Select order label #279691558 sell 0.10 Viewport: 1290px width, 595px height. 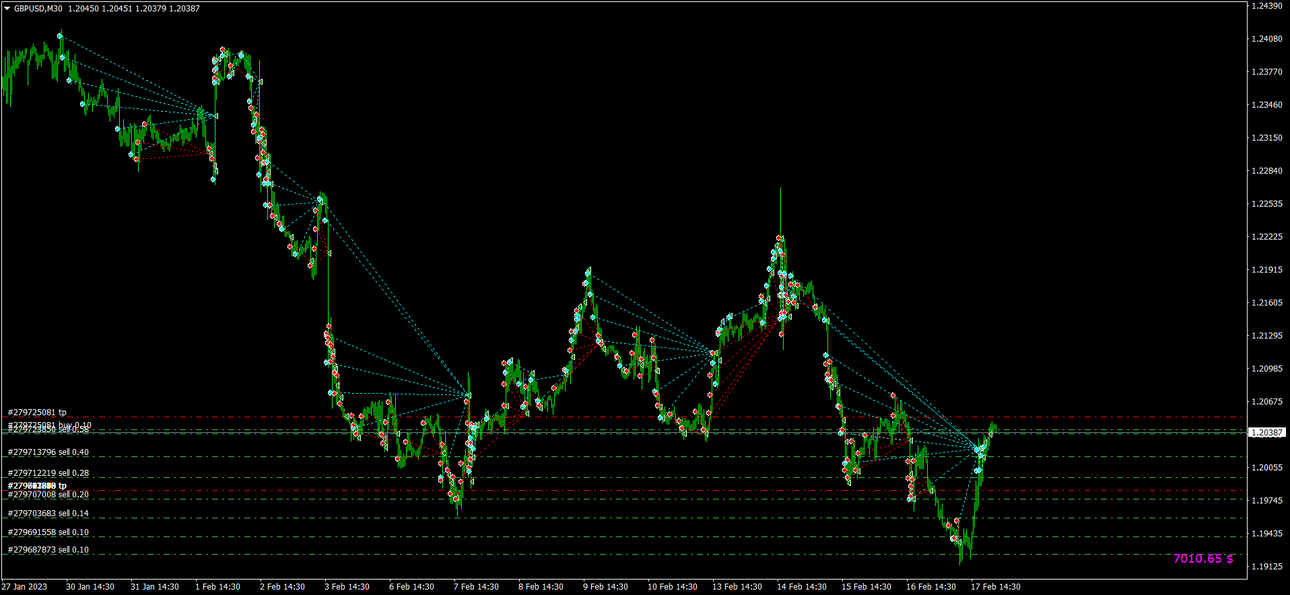tap(48, 532)
